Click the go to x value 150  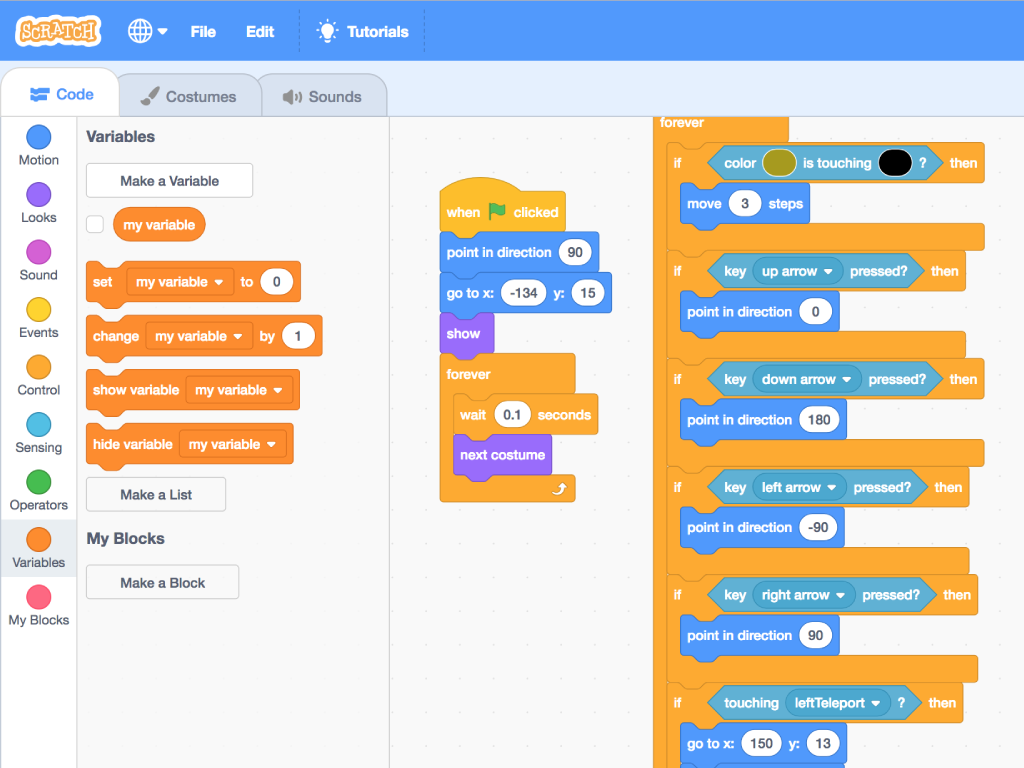click(761, 744)
